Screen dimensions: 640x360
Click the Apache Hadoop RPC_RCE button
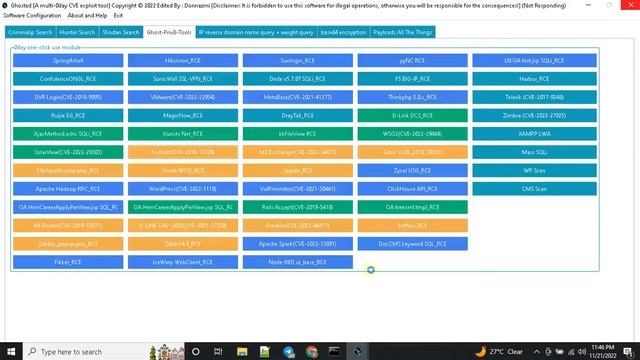click(x=68, y=189)
